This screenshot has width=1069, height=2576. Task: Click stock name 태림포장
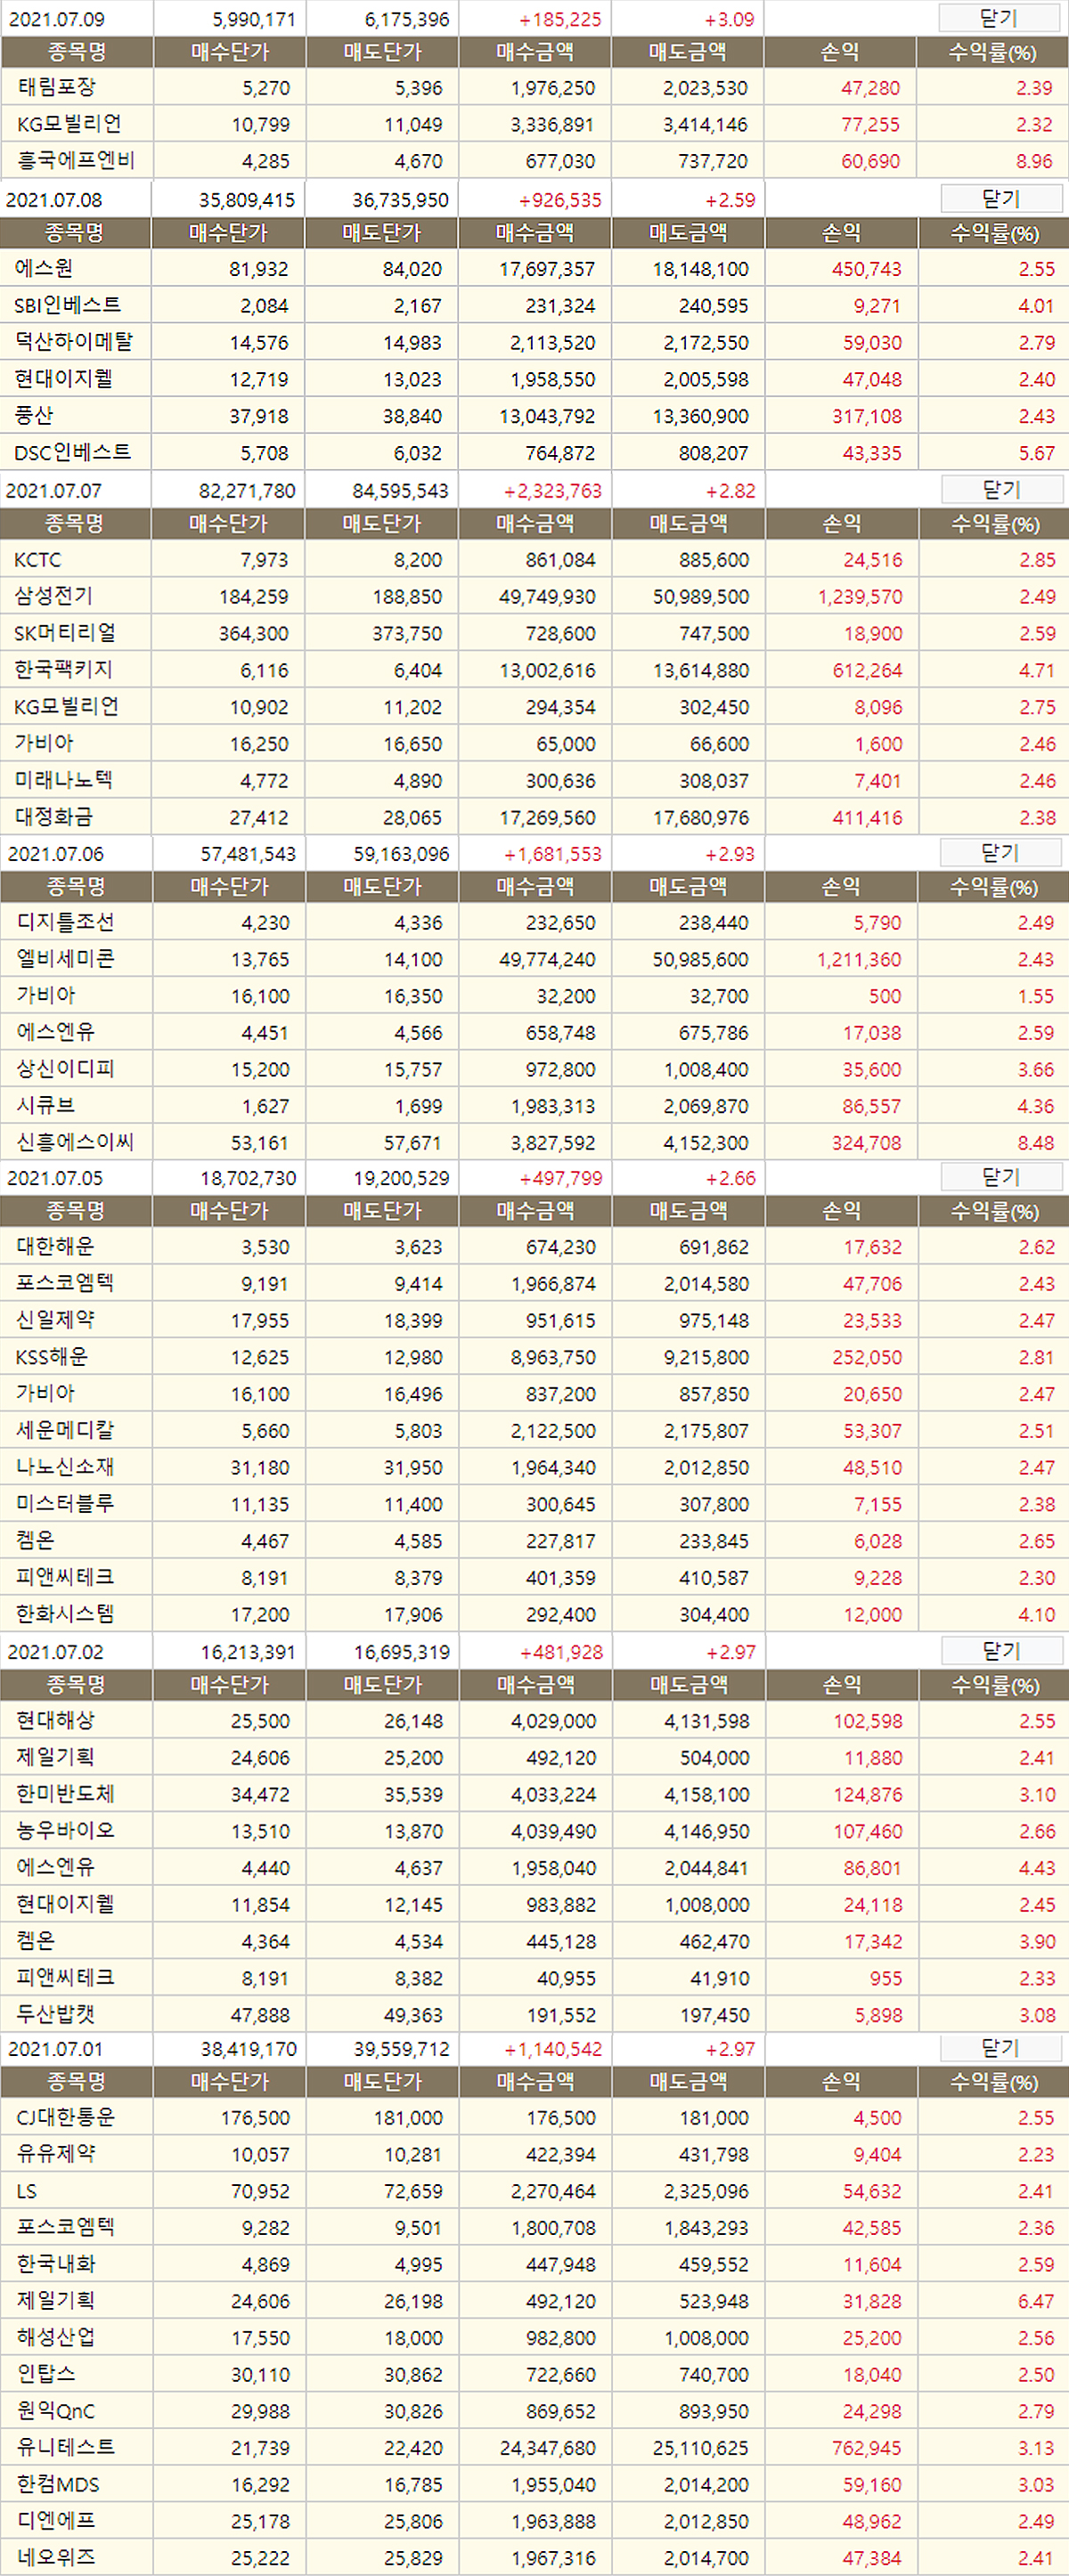point(57,87)
